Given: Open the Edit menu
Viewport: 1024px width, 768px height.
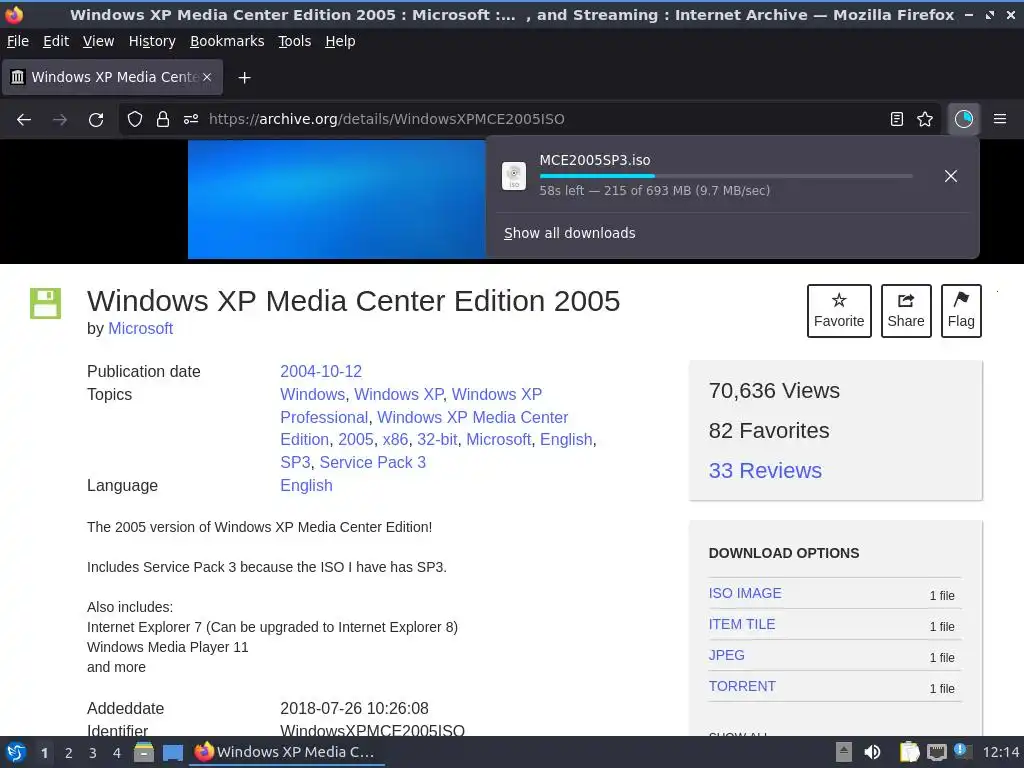Looking at the screenshot, I should click(x=56, y=41).
